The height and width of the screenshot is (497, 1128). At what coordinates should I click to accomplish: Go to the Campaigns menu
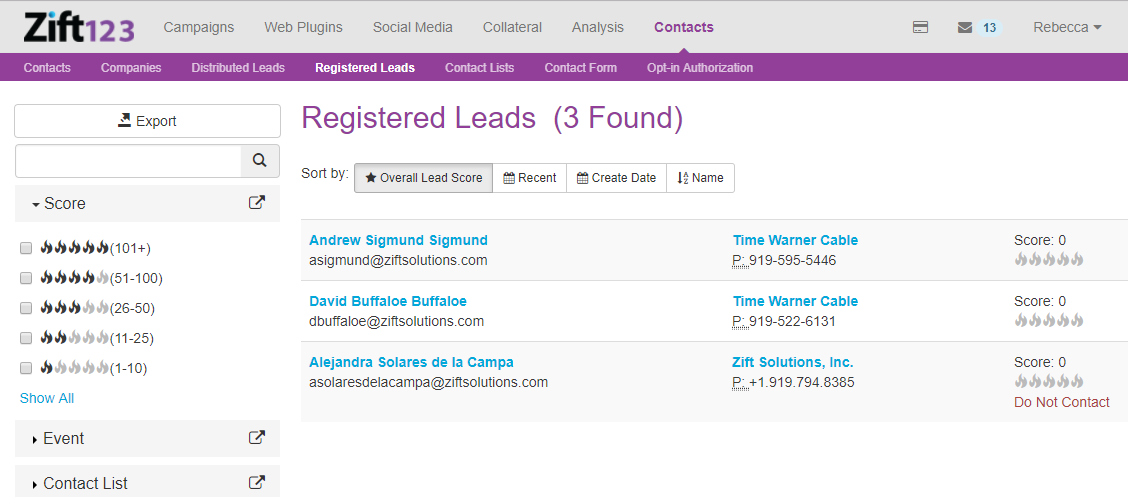pyautogui.click(x=199, y=27)
